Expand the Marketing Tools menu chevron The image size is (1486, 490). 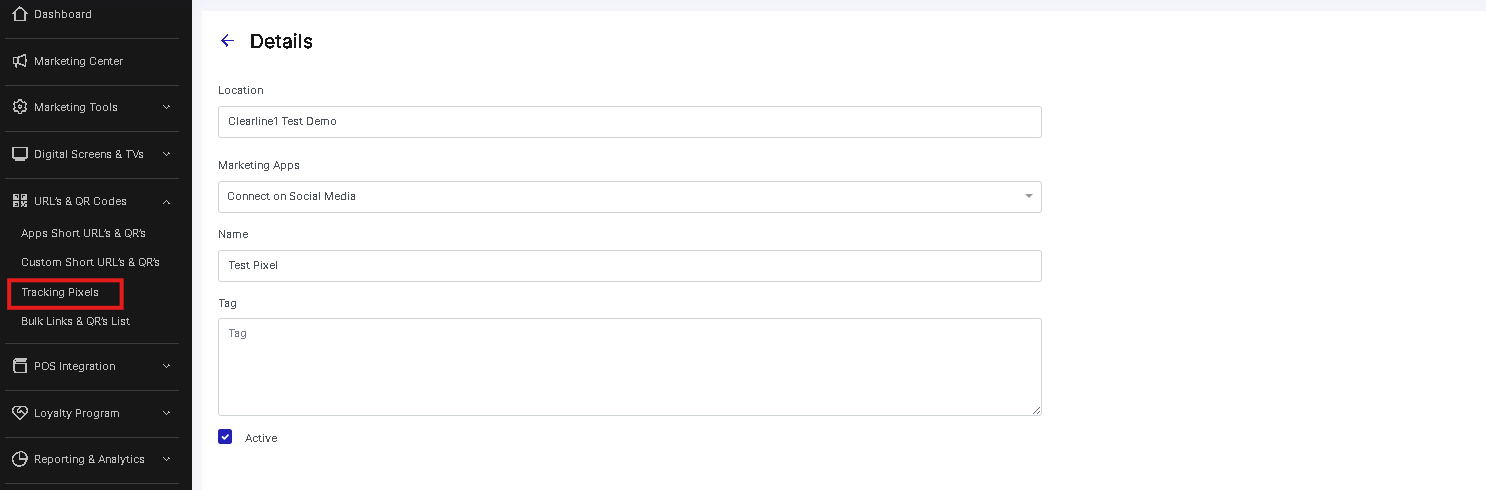(x=166, y=107)
